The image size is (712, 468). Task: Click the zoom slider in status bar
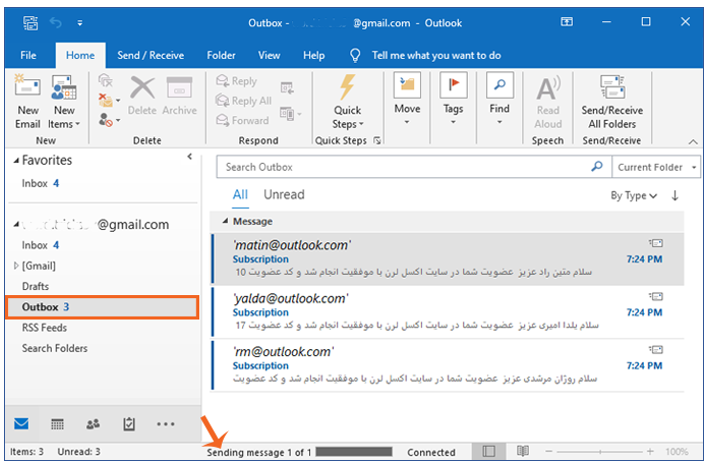click(599, 452)
